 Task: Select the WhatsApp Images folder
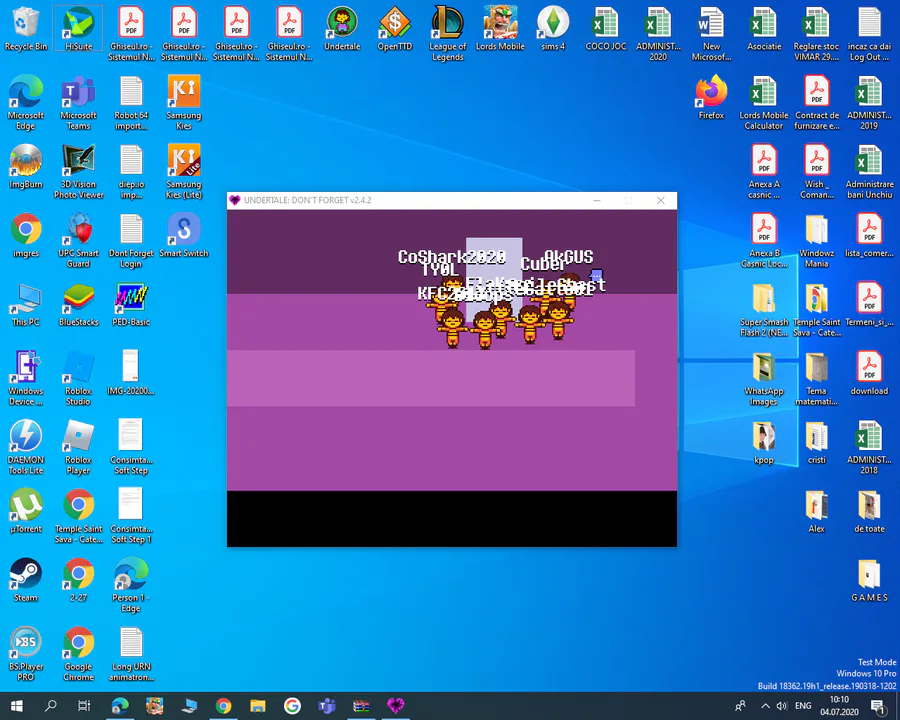[x=764, y=378]
